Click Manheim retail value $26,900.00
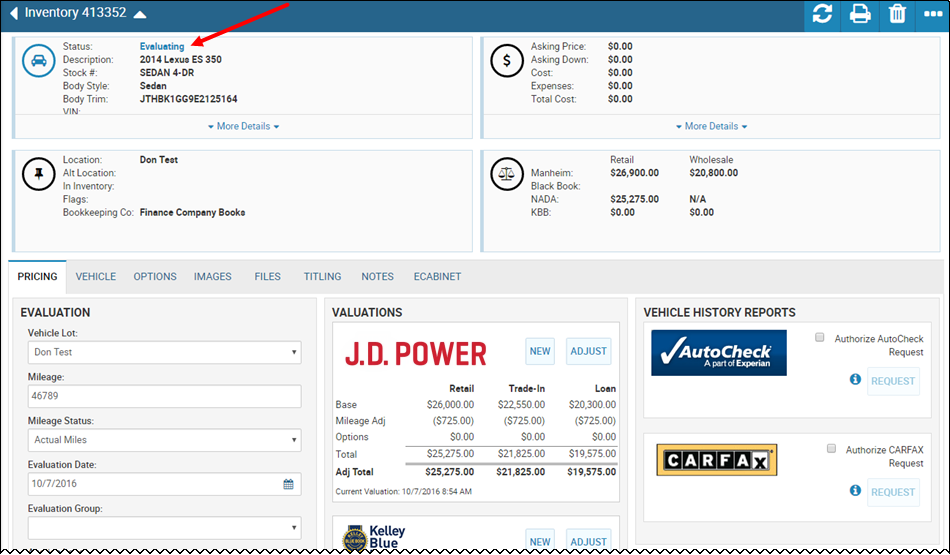 tap(634, 173)
